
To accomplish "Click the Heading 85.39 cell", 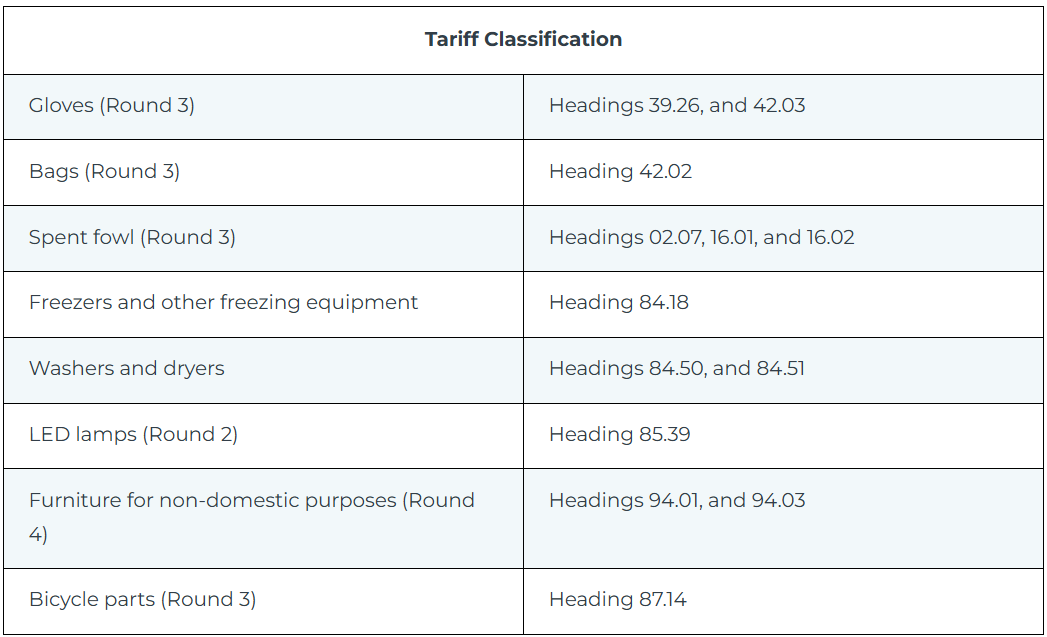I will point(619,434).
